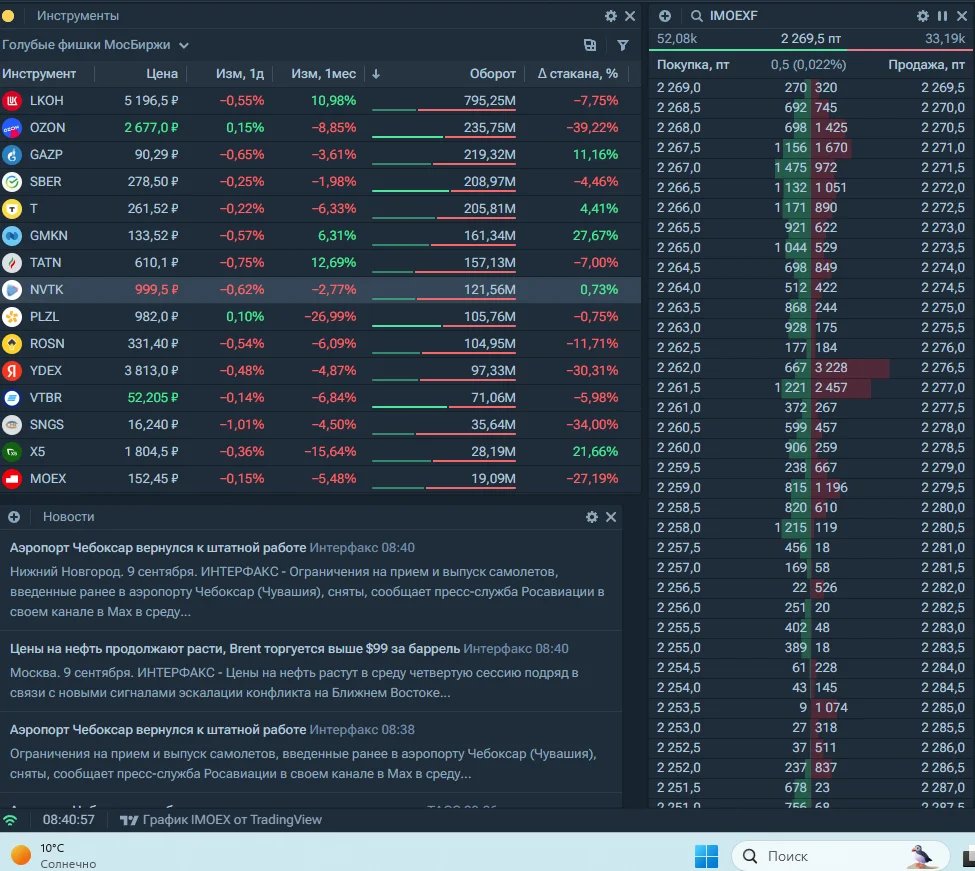Image resolution: width=975 pixels, height=871 pixels.
Task: Click LKOH turnover bar 795,25M
Action: coord(444,110)
